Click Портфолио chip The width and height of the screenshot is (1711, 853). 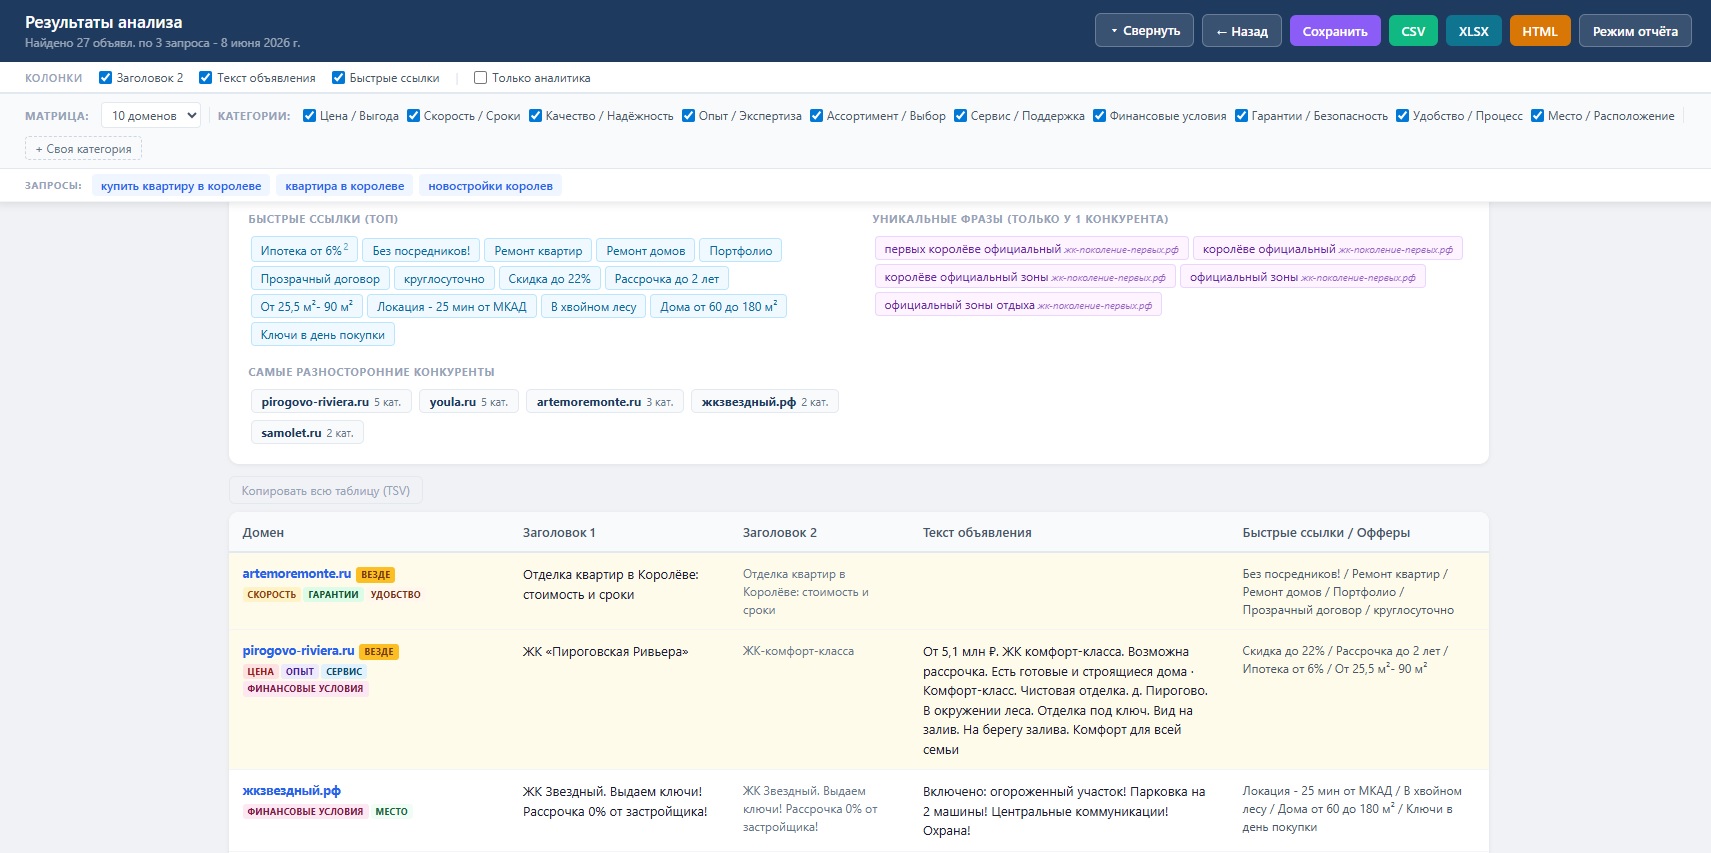click(741, 251)
